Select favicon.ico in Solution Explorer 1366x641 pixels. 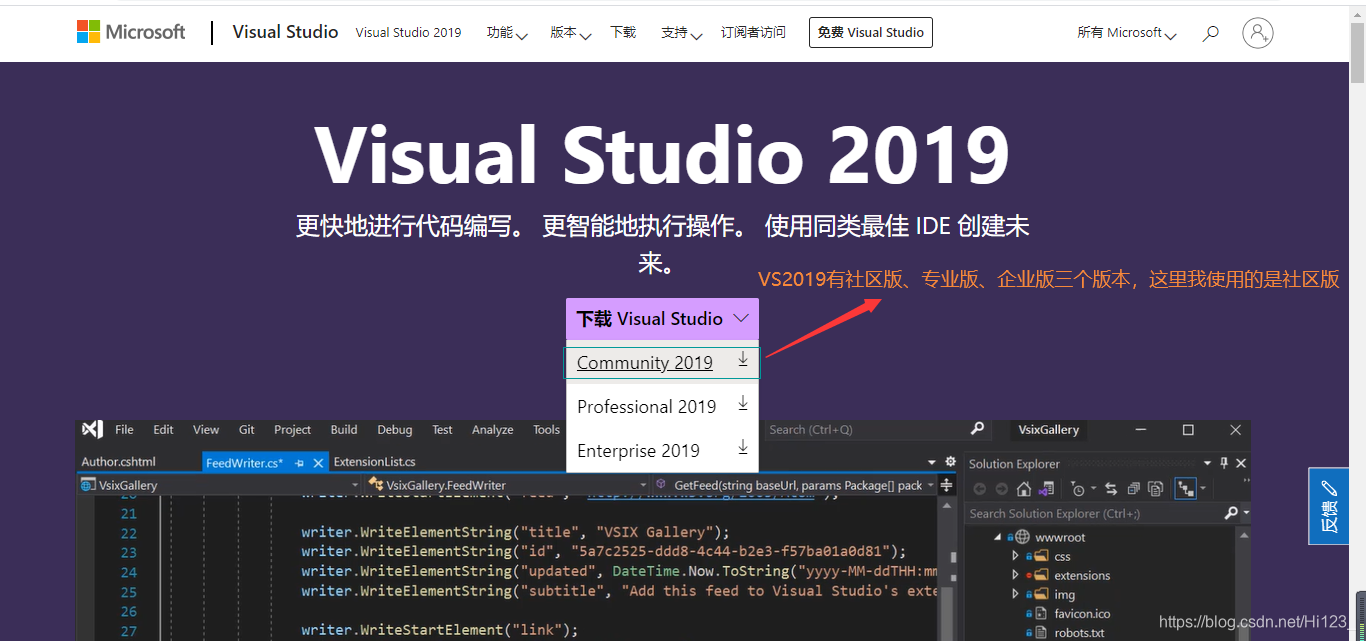coord(1082,613)
